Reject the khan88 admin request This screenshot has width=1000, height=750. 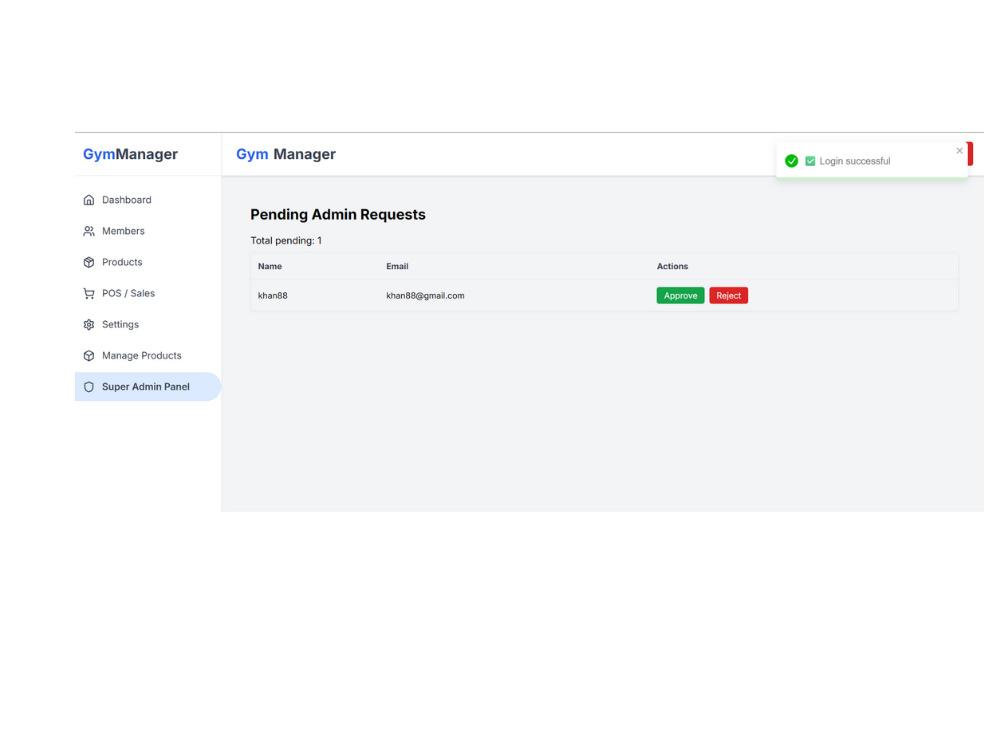[728, 295]
